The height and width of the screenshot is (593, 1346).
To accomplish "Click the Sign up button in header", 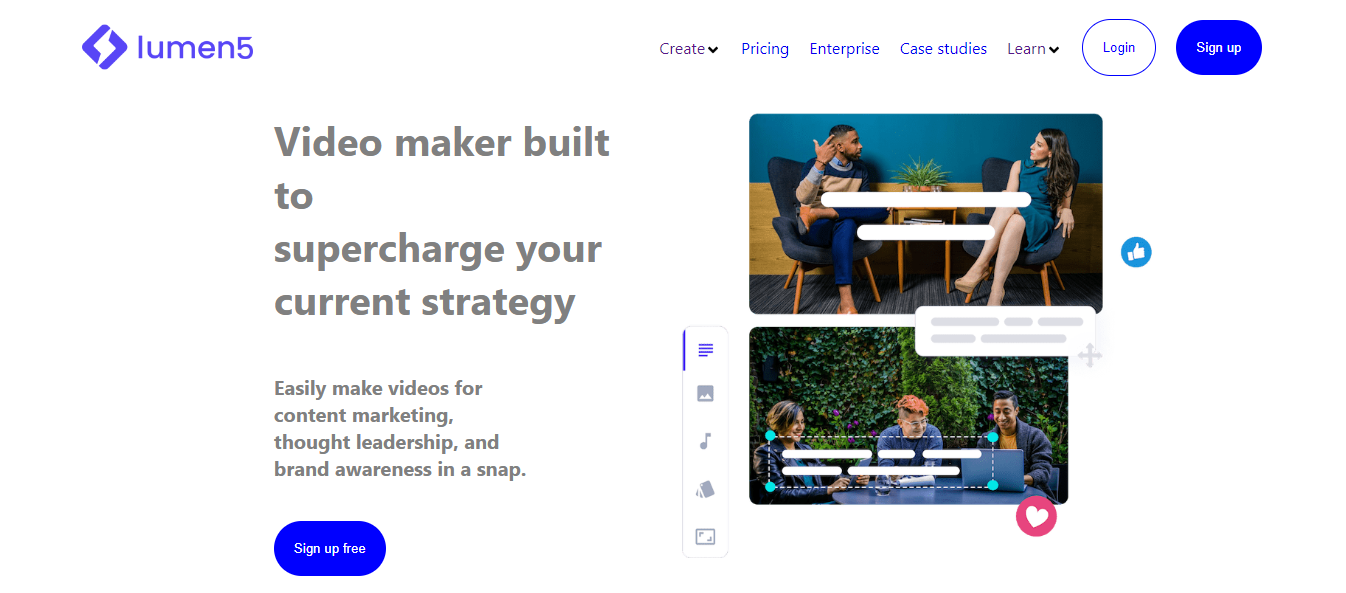I will coord(1219,47).
